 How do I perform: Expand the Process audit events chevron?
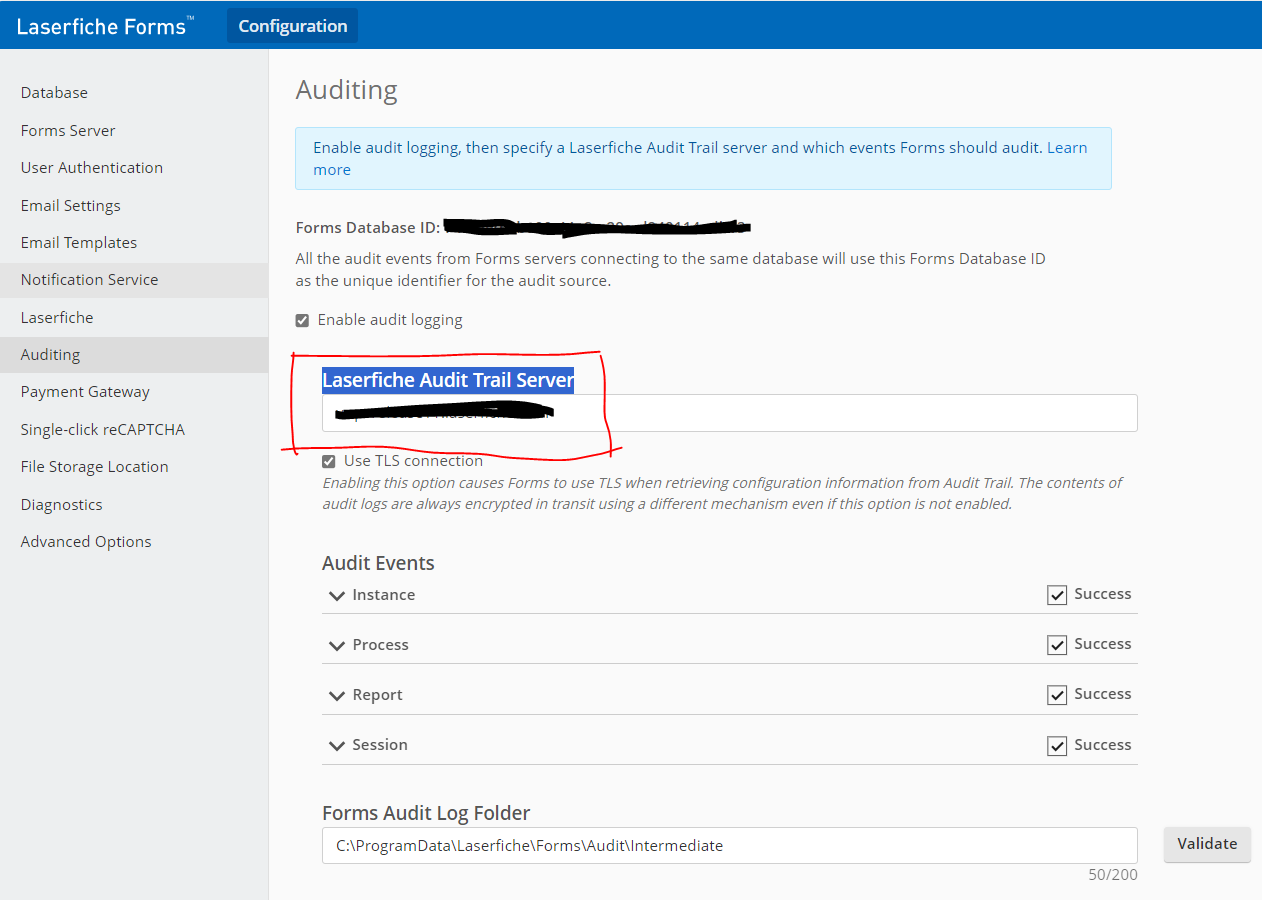pos(337,646)
